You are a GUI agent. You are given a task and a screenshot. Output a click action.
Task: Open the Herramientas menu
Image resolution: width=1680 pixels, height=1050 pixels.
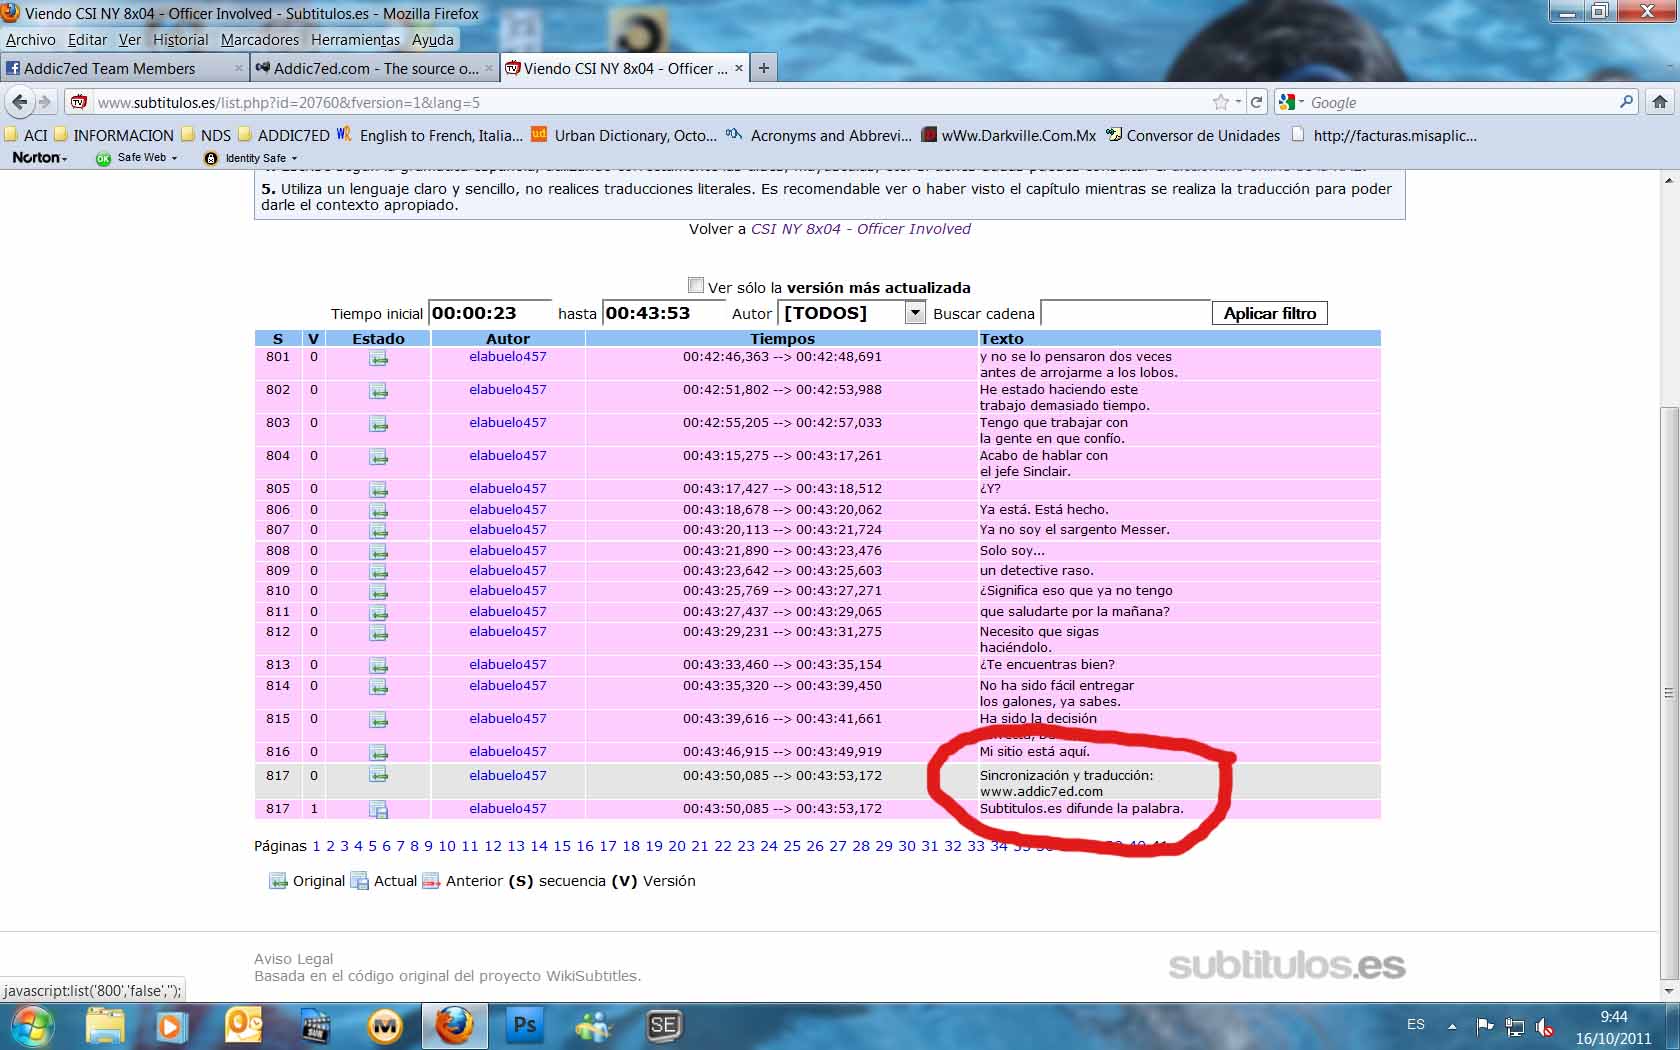tap(355, 40)
